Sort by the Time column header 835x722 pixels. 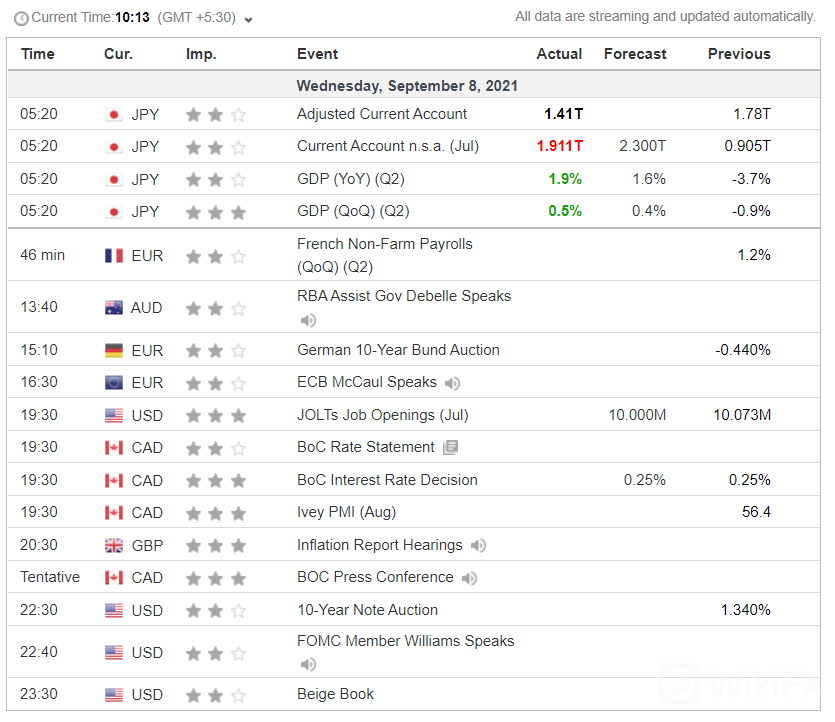point(38,54)
